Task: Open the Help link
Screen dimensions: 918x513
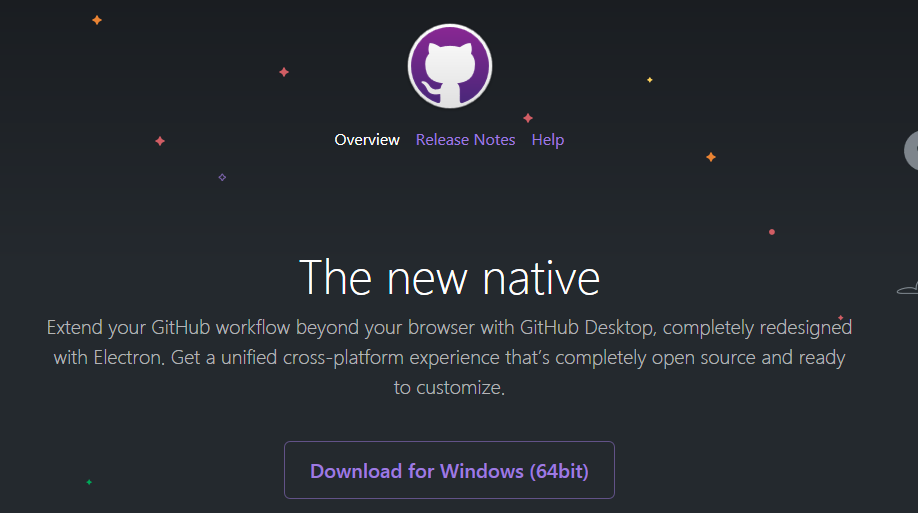Action: coord(548,140)
